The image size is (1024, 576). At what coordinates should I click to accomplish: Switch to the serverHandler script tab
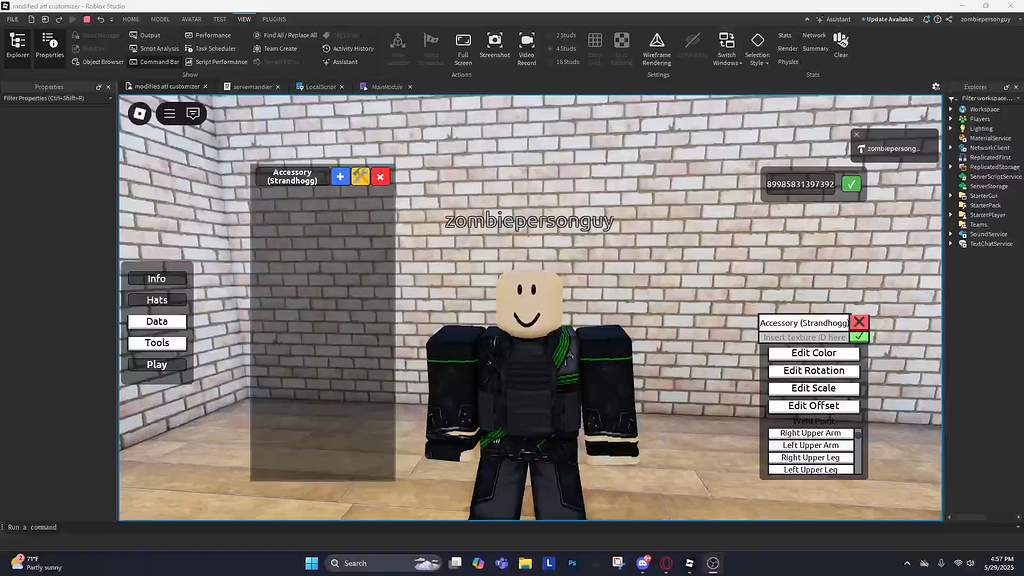253,86
